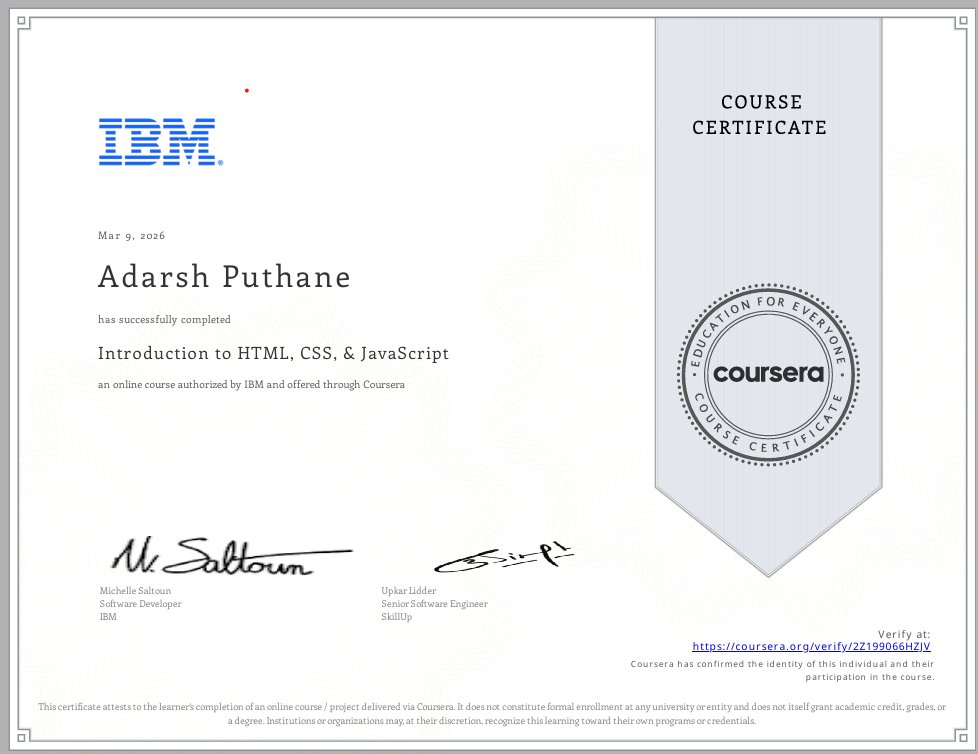The height and width of the screenshot is (754, 978).
Task: Click the name Michelle Saltoun
Action: click(135, 591)
